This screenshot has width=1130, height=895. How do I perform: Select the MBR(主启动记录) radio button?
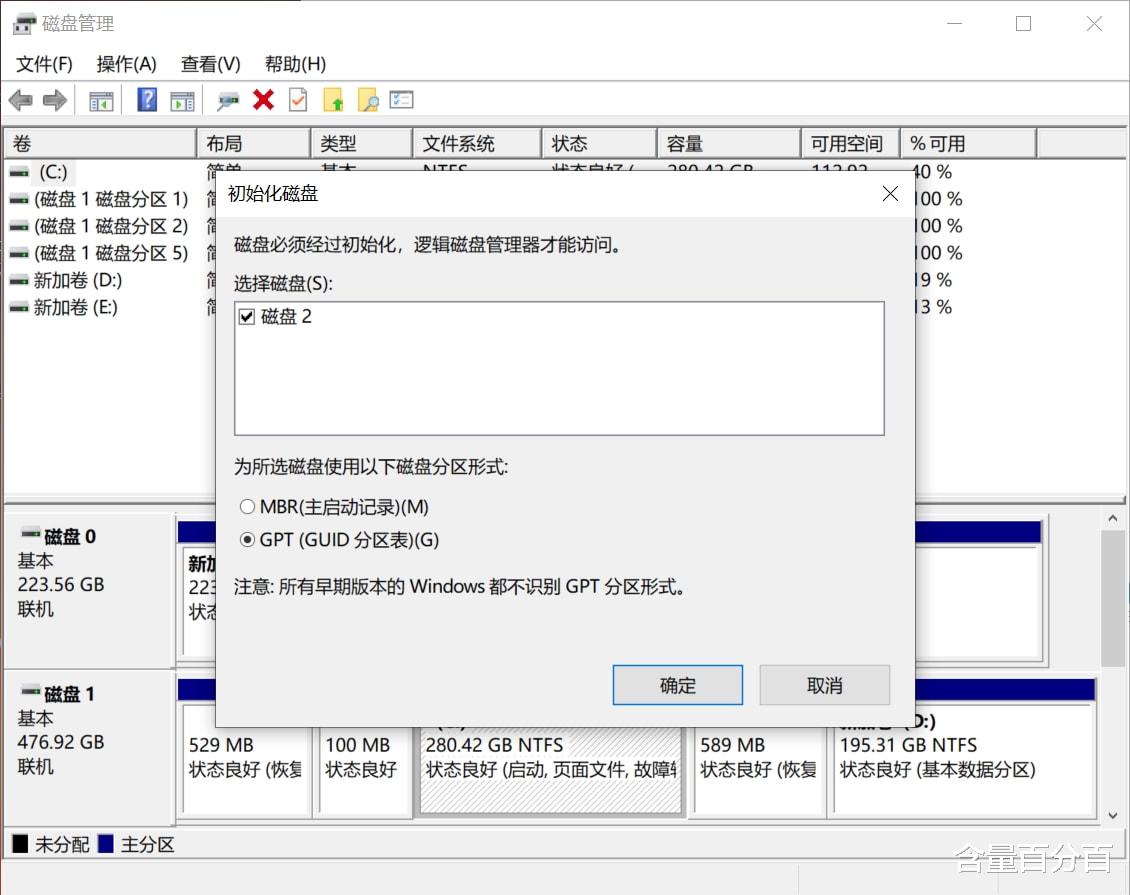click(247, 507)
